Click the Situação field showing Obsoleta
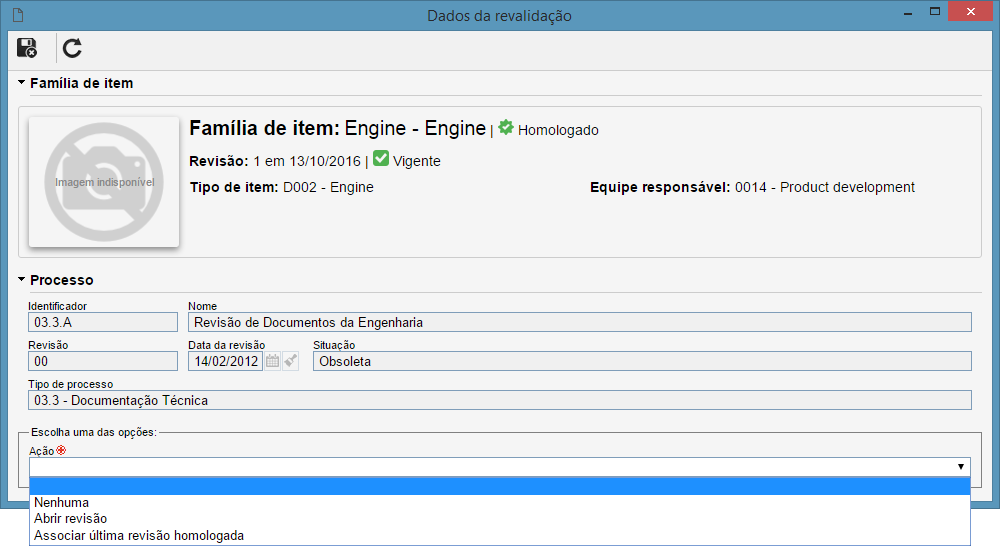The height and width of the screenshot is (546, 1000). click(642, 361)
